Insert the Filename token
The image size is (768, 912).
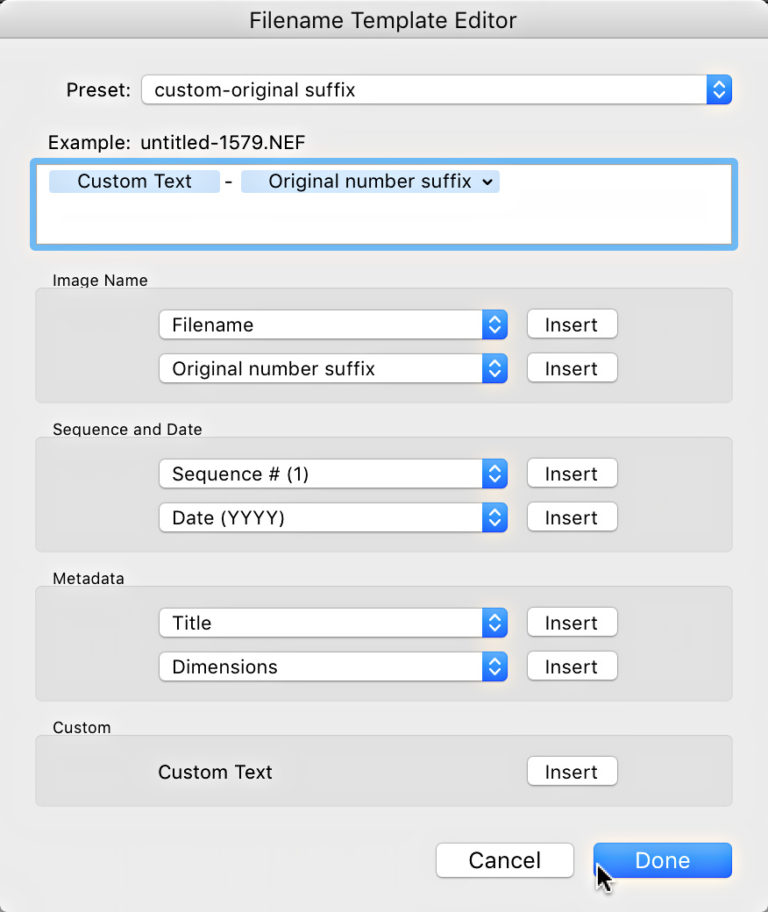[x=571, y=324]
